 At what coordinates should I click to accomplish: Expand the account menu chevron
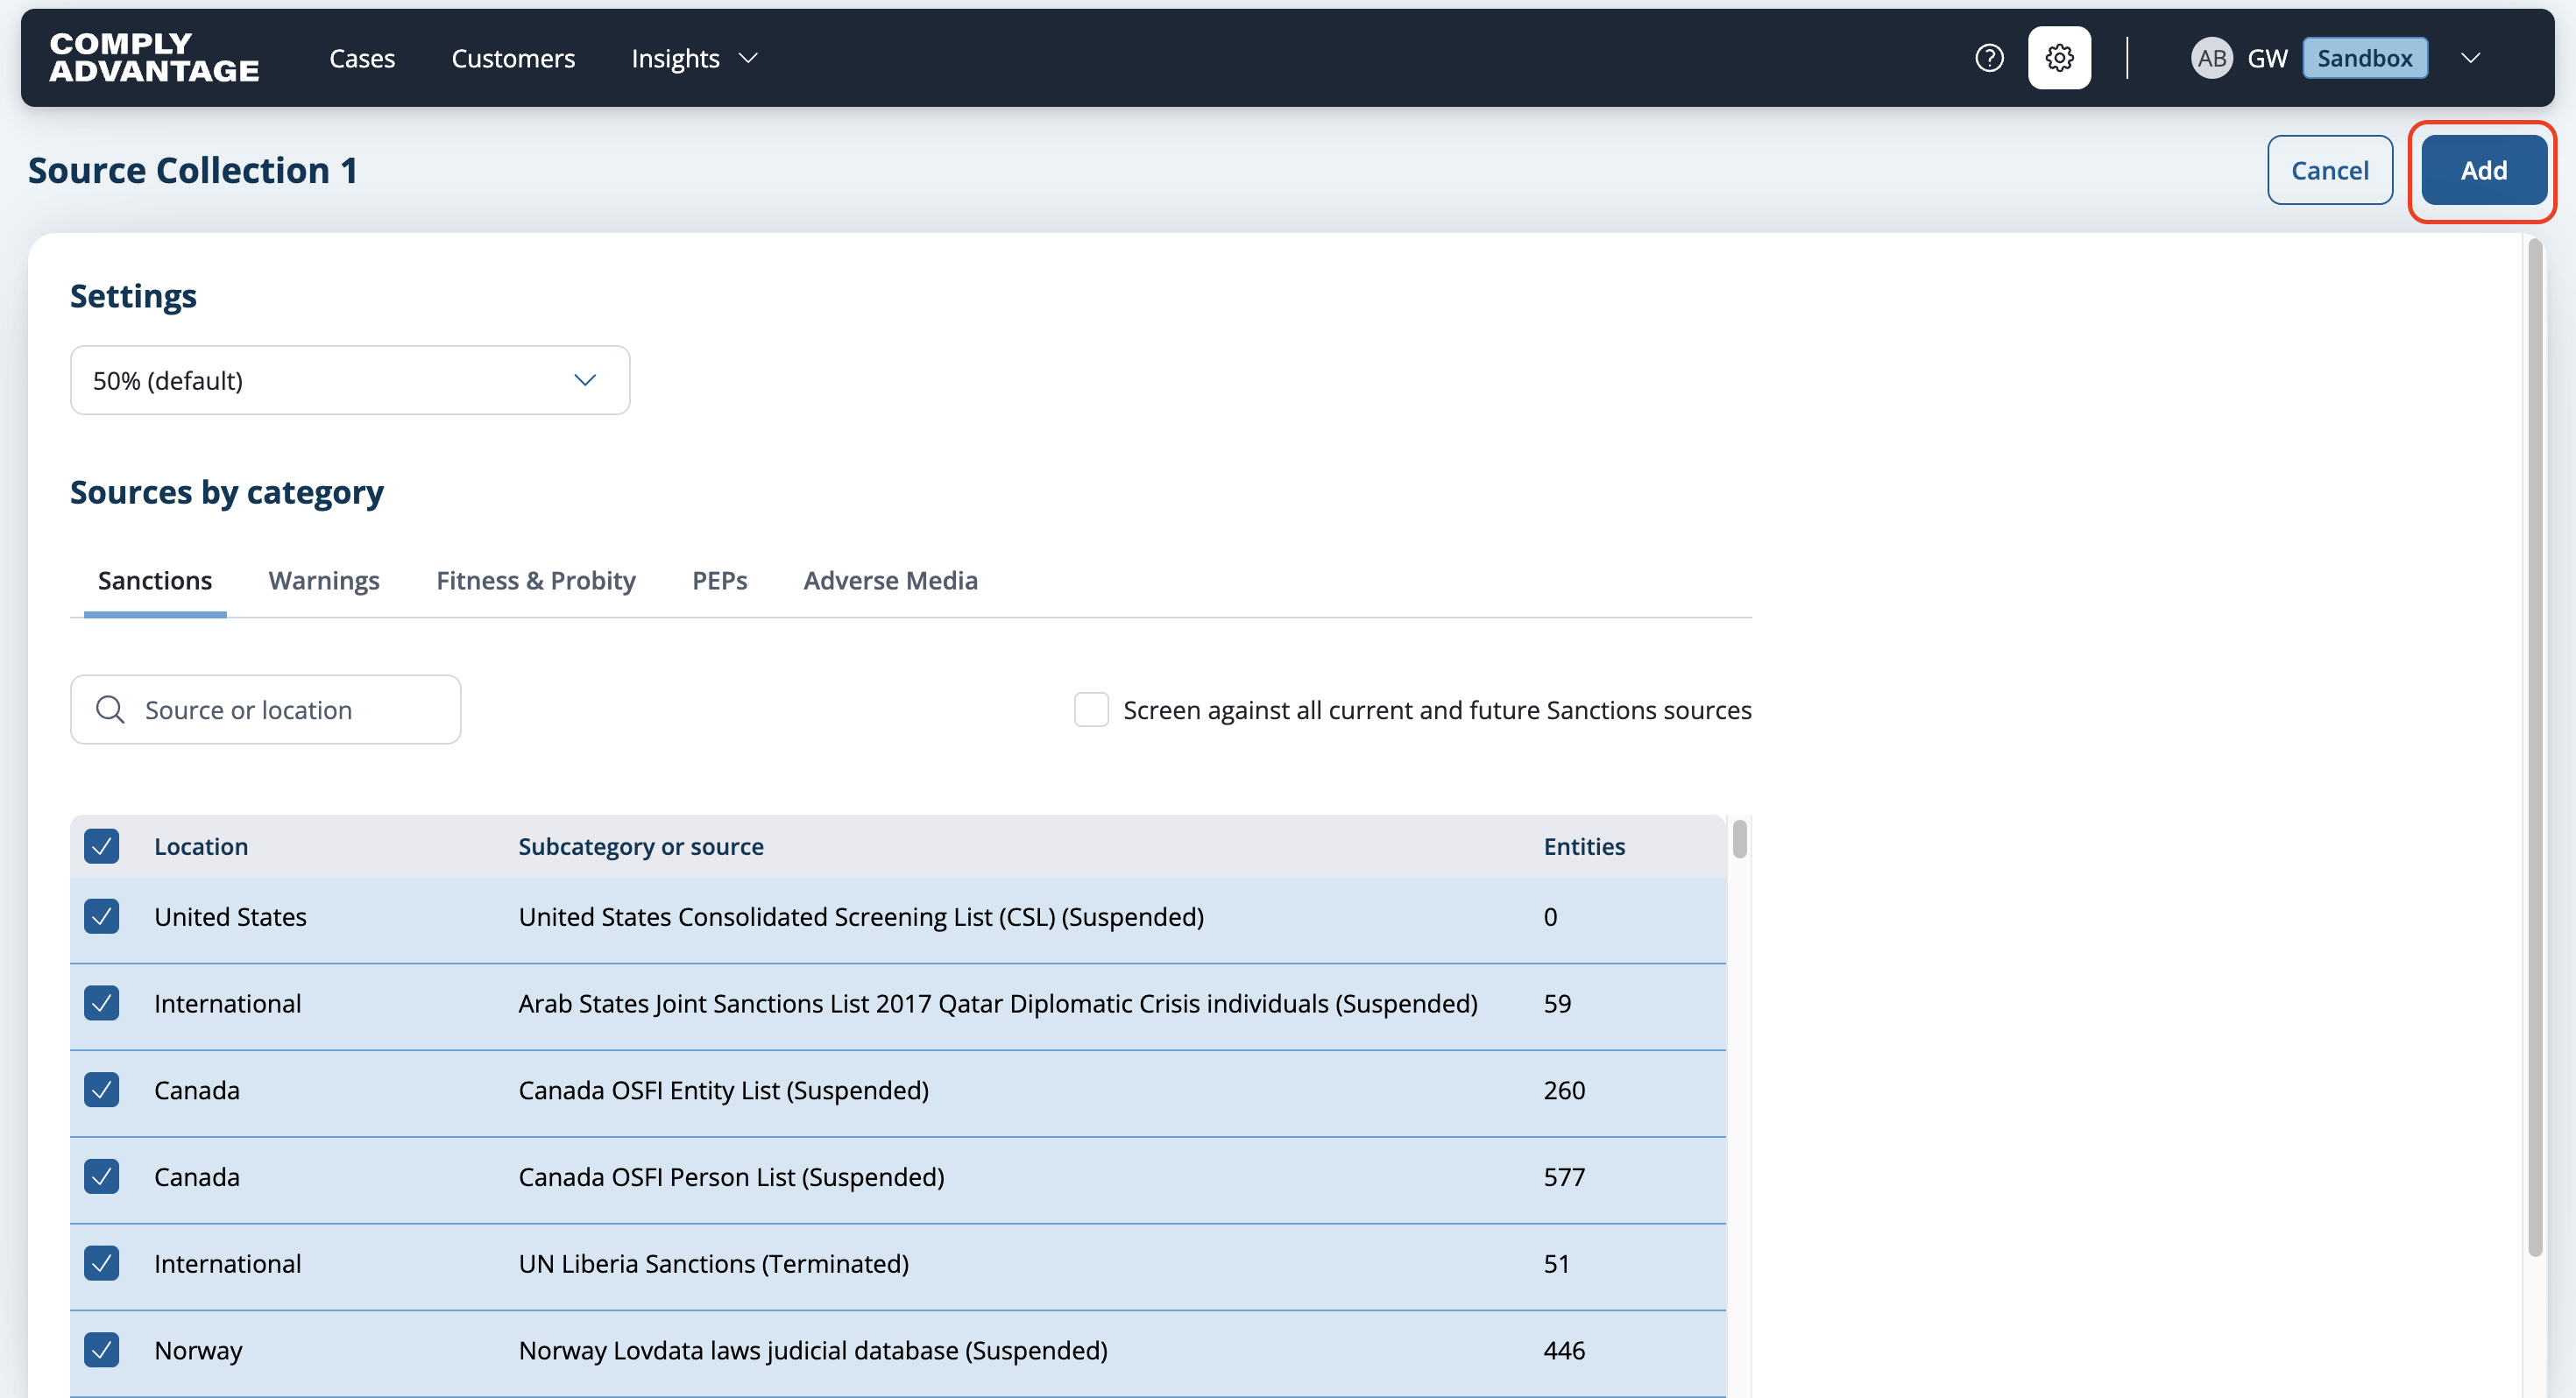(2471, 58)
